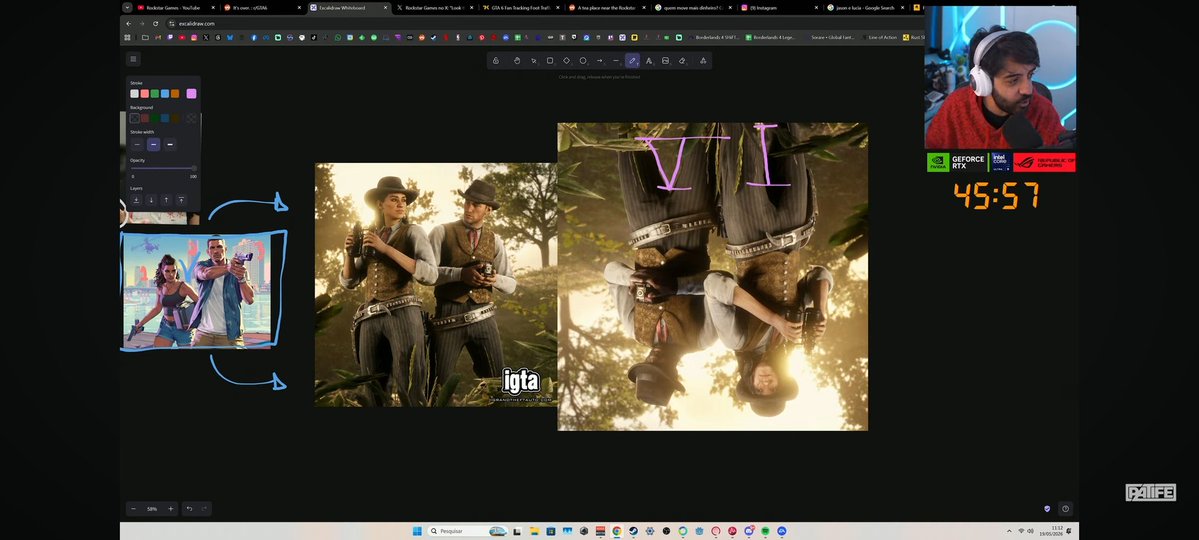
Task: Select the upside-down cowboy image on canvas
Action: (x=713, y=276)
